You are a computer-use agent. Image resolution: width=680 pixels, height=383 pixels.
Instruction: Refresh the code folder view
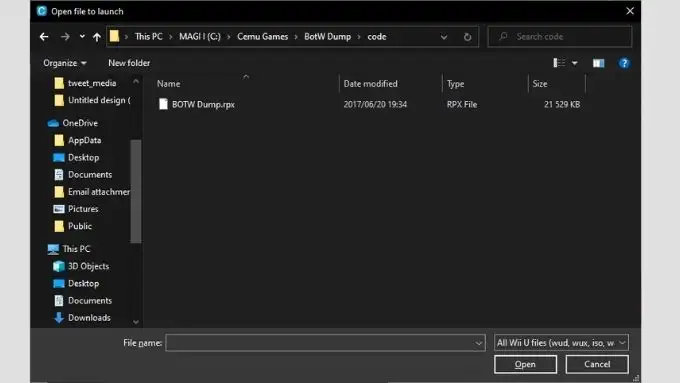pos(467,37)
